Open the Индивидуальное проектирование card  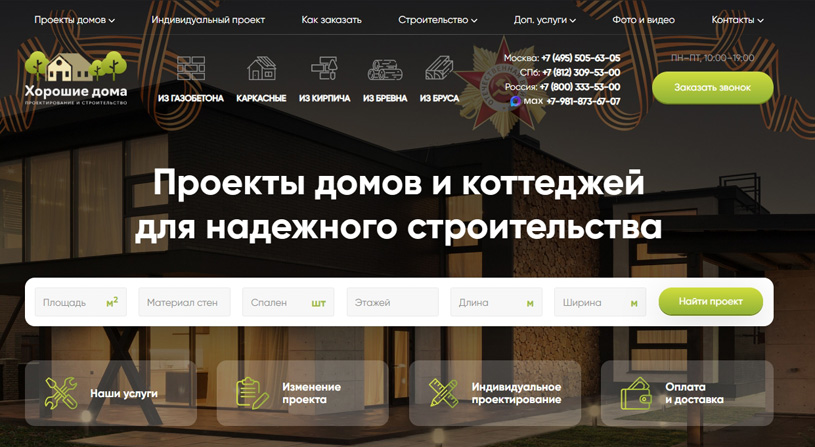pyautogui.click(x=495, y=393)
